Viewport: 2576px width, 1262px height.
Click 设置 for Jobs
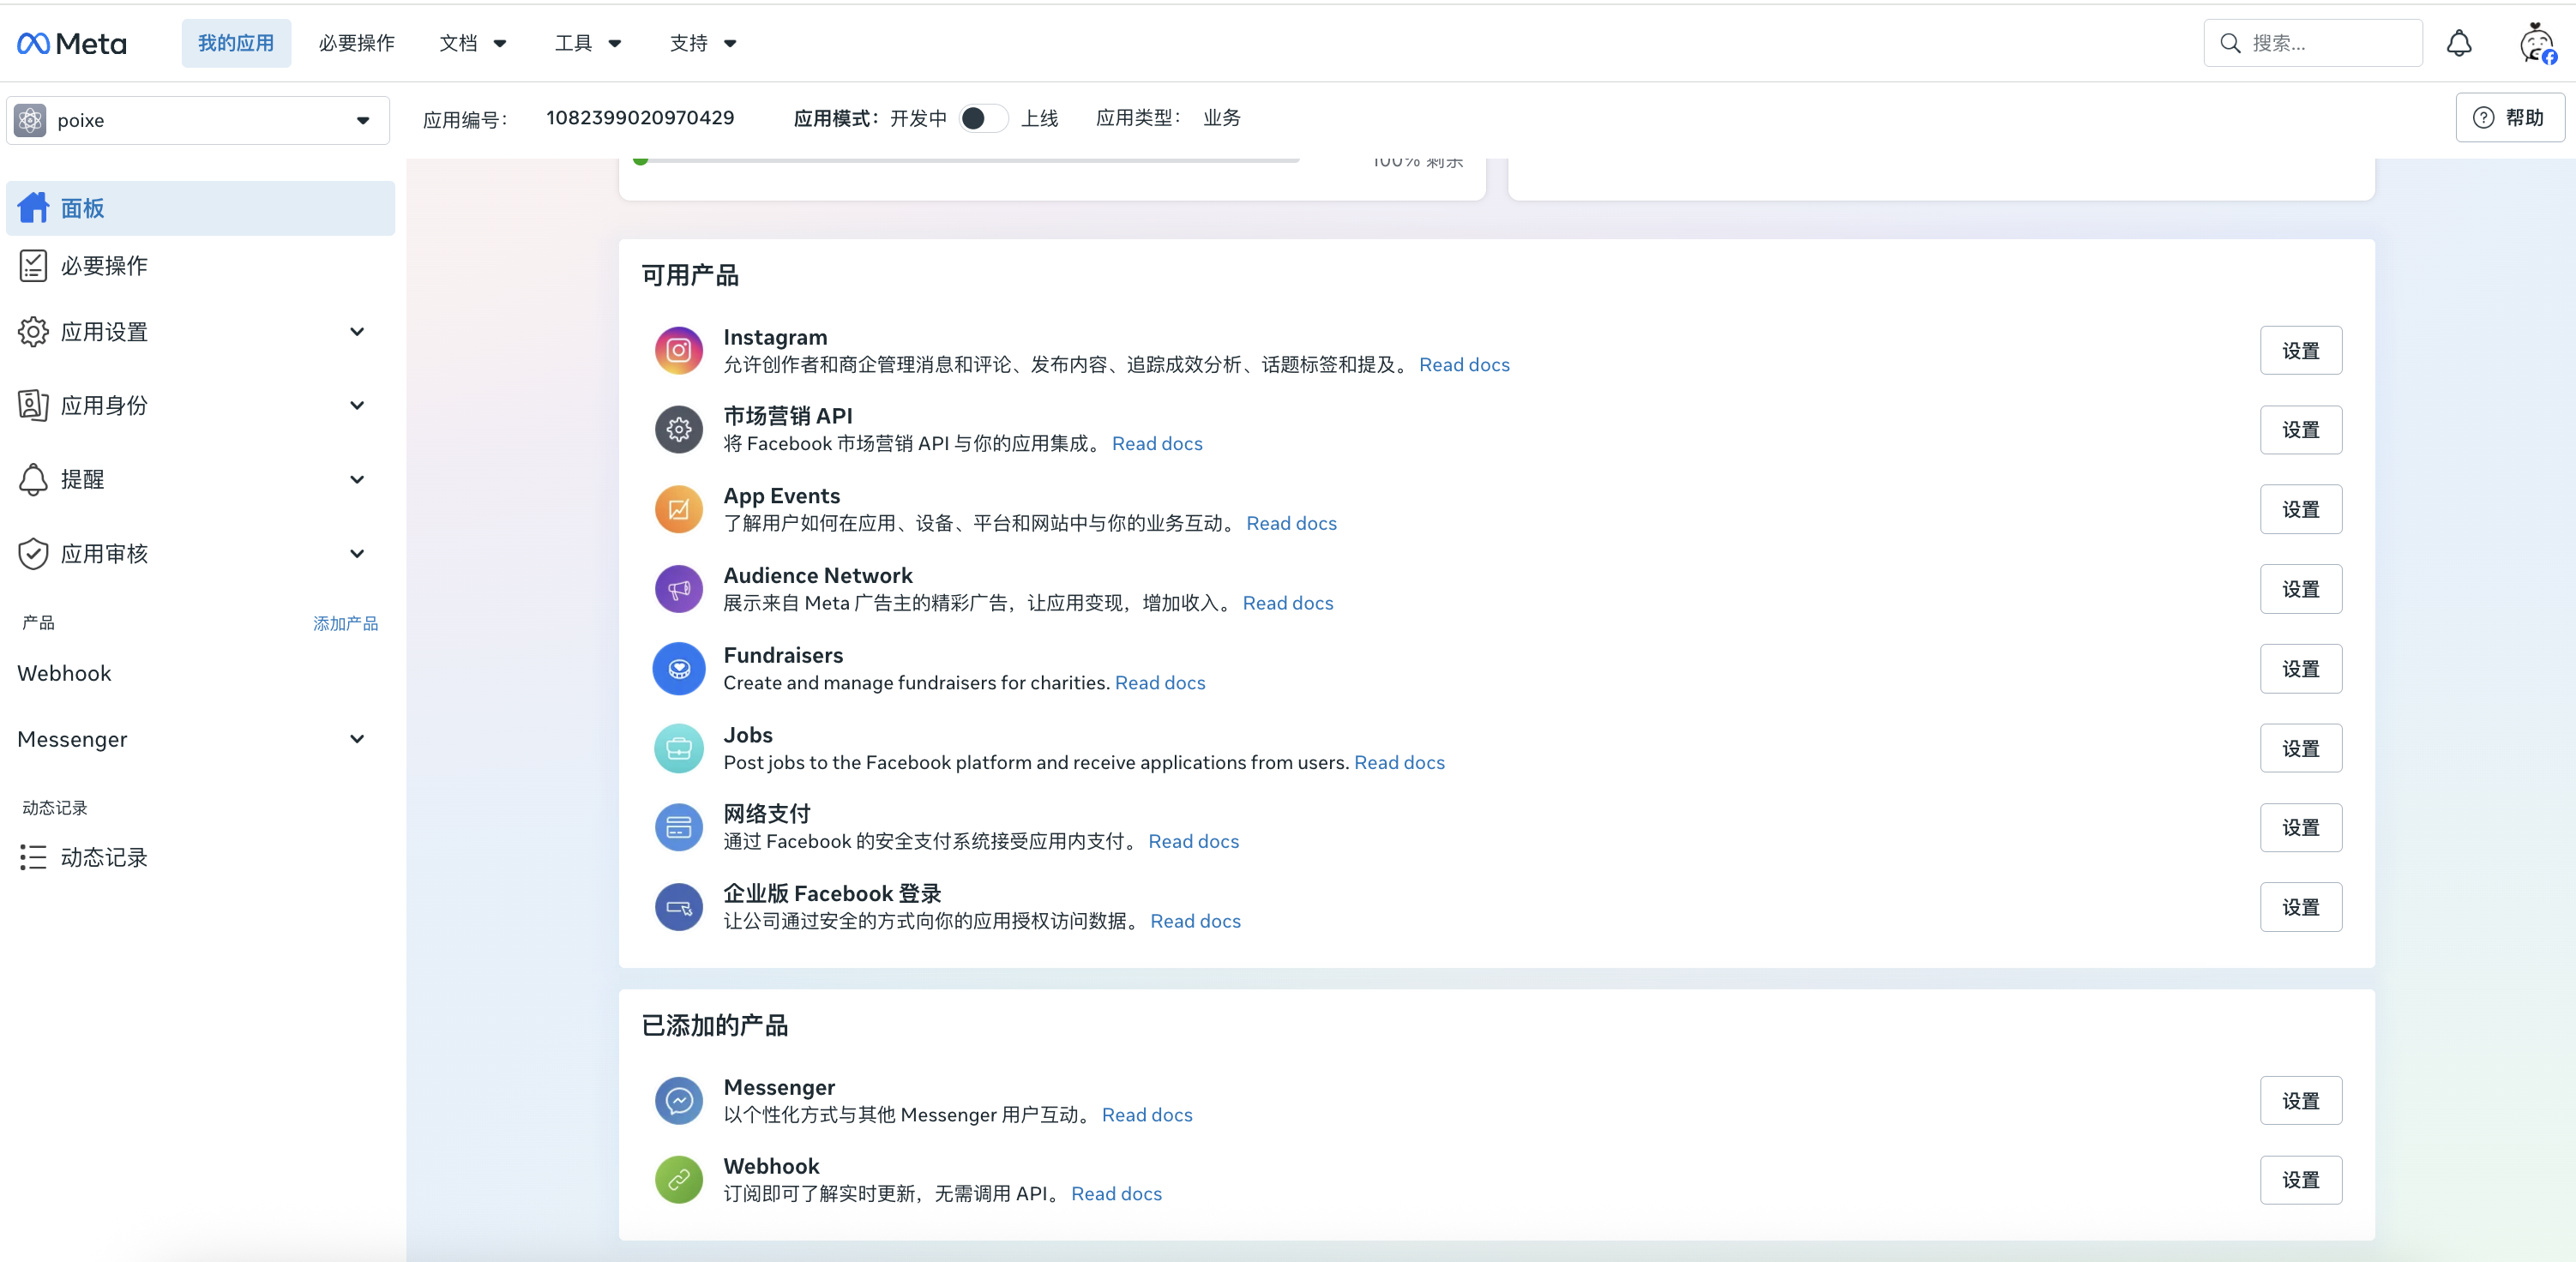click(2300, 748)
